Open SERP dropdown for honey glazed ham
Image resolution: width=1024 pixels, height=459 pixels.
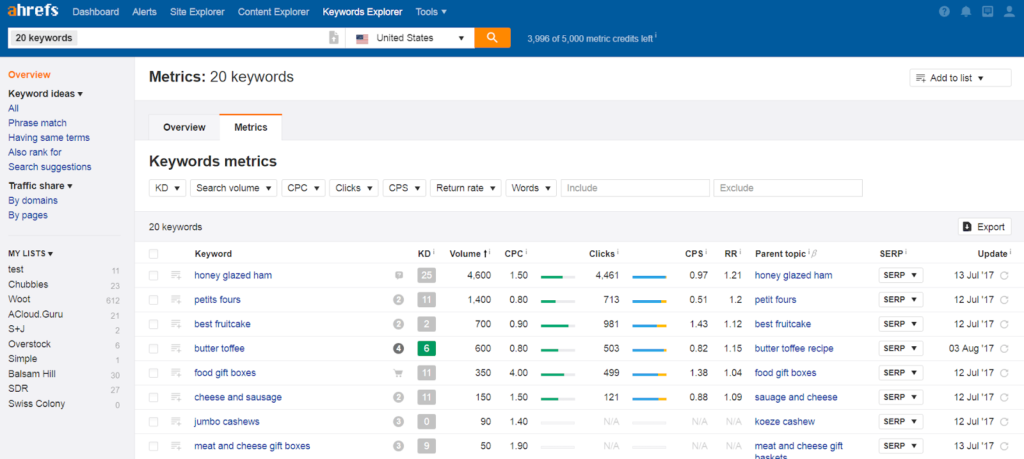coord(901,276)
